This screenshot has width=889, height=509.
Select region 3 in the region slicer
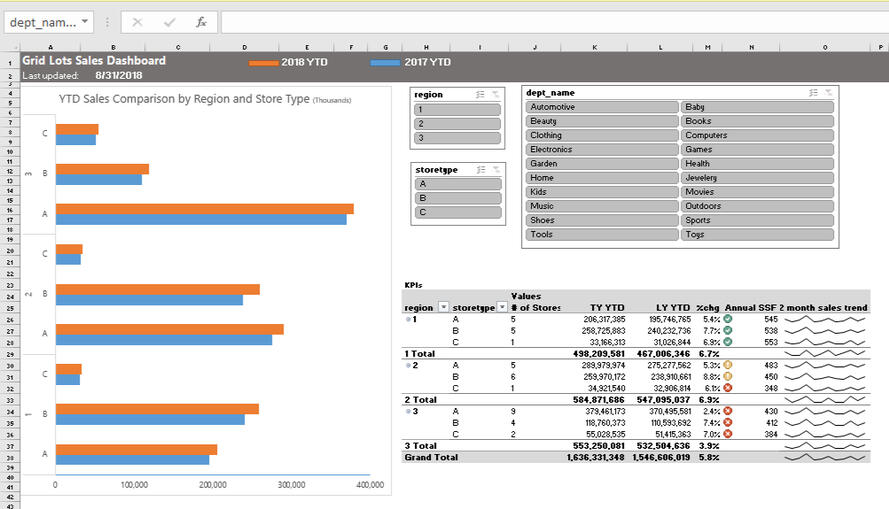coord(457,138)
